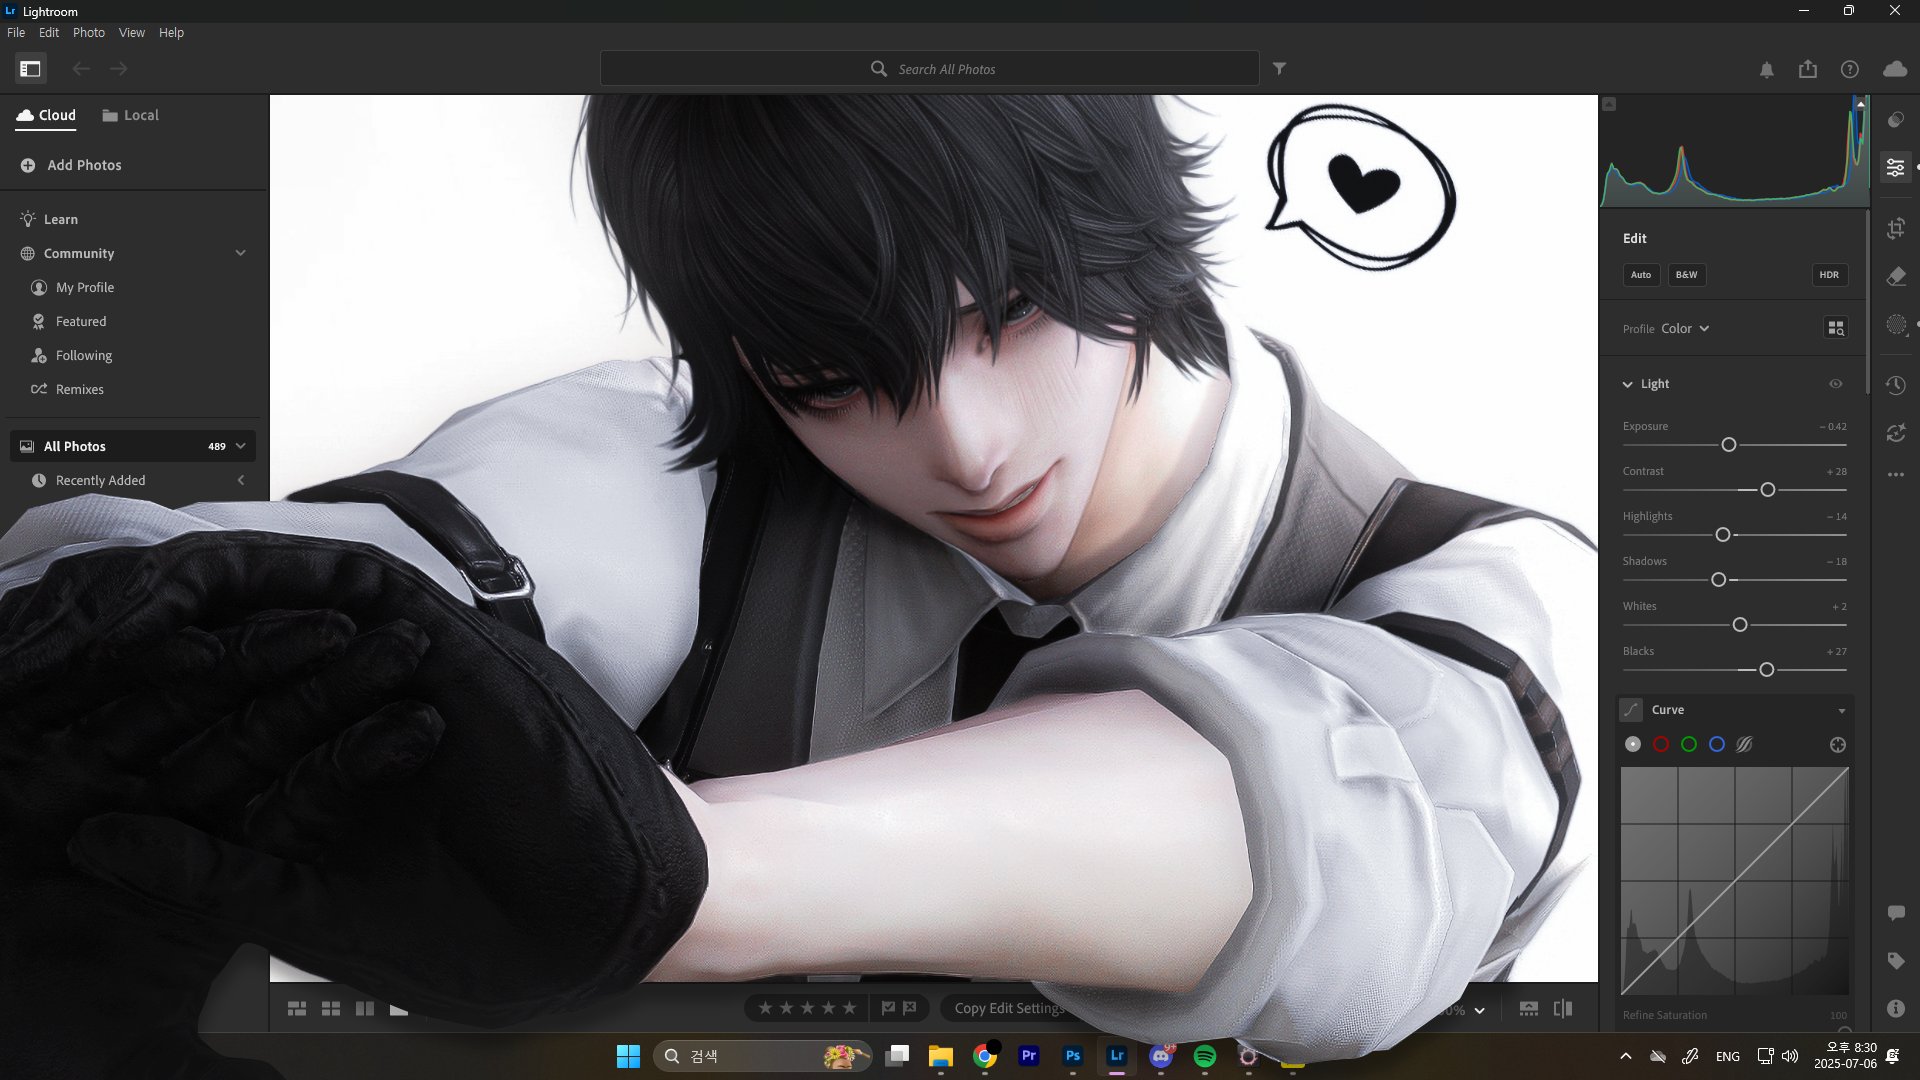Open the notifications bell
The image size is (1920, 1080).
pyautogui.click(x=1767, y=69)
